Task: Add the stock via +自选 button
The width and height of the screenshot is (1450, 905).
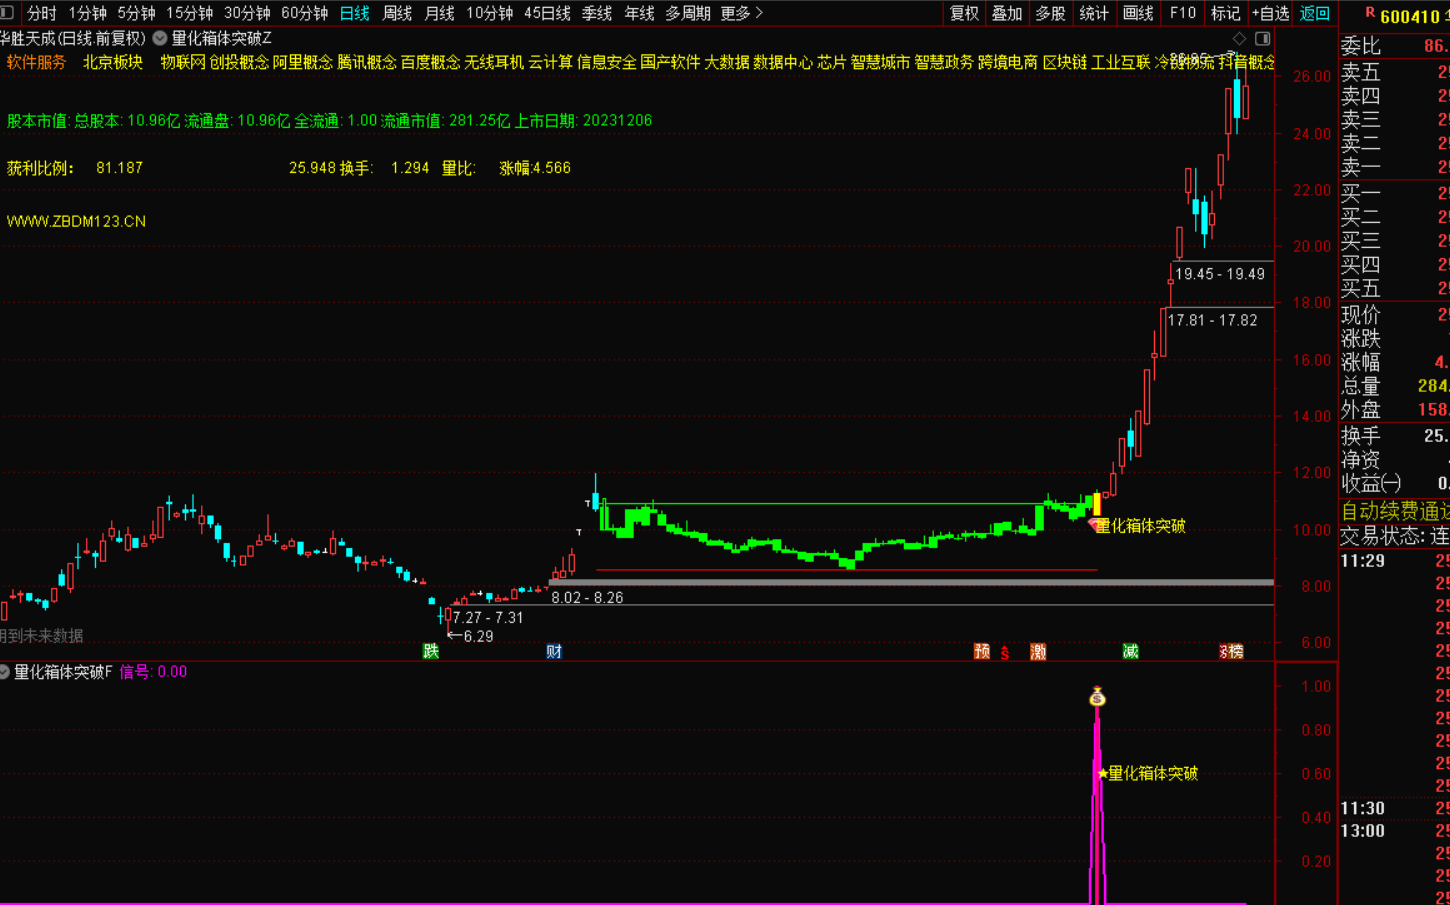Action: click(1270, 13)
